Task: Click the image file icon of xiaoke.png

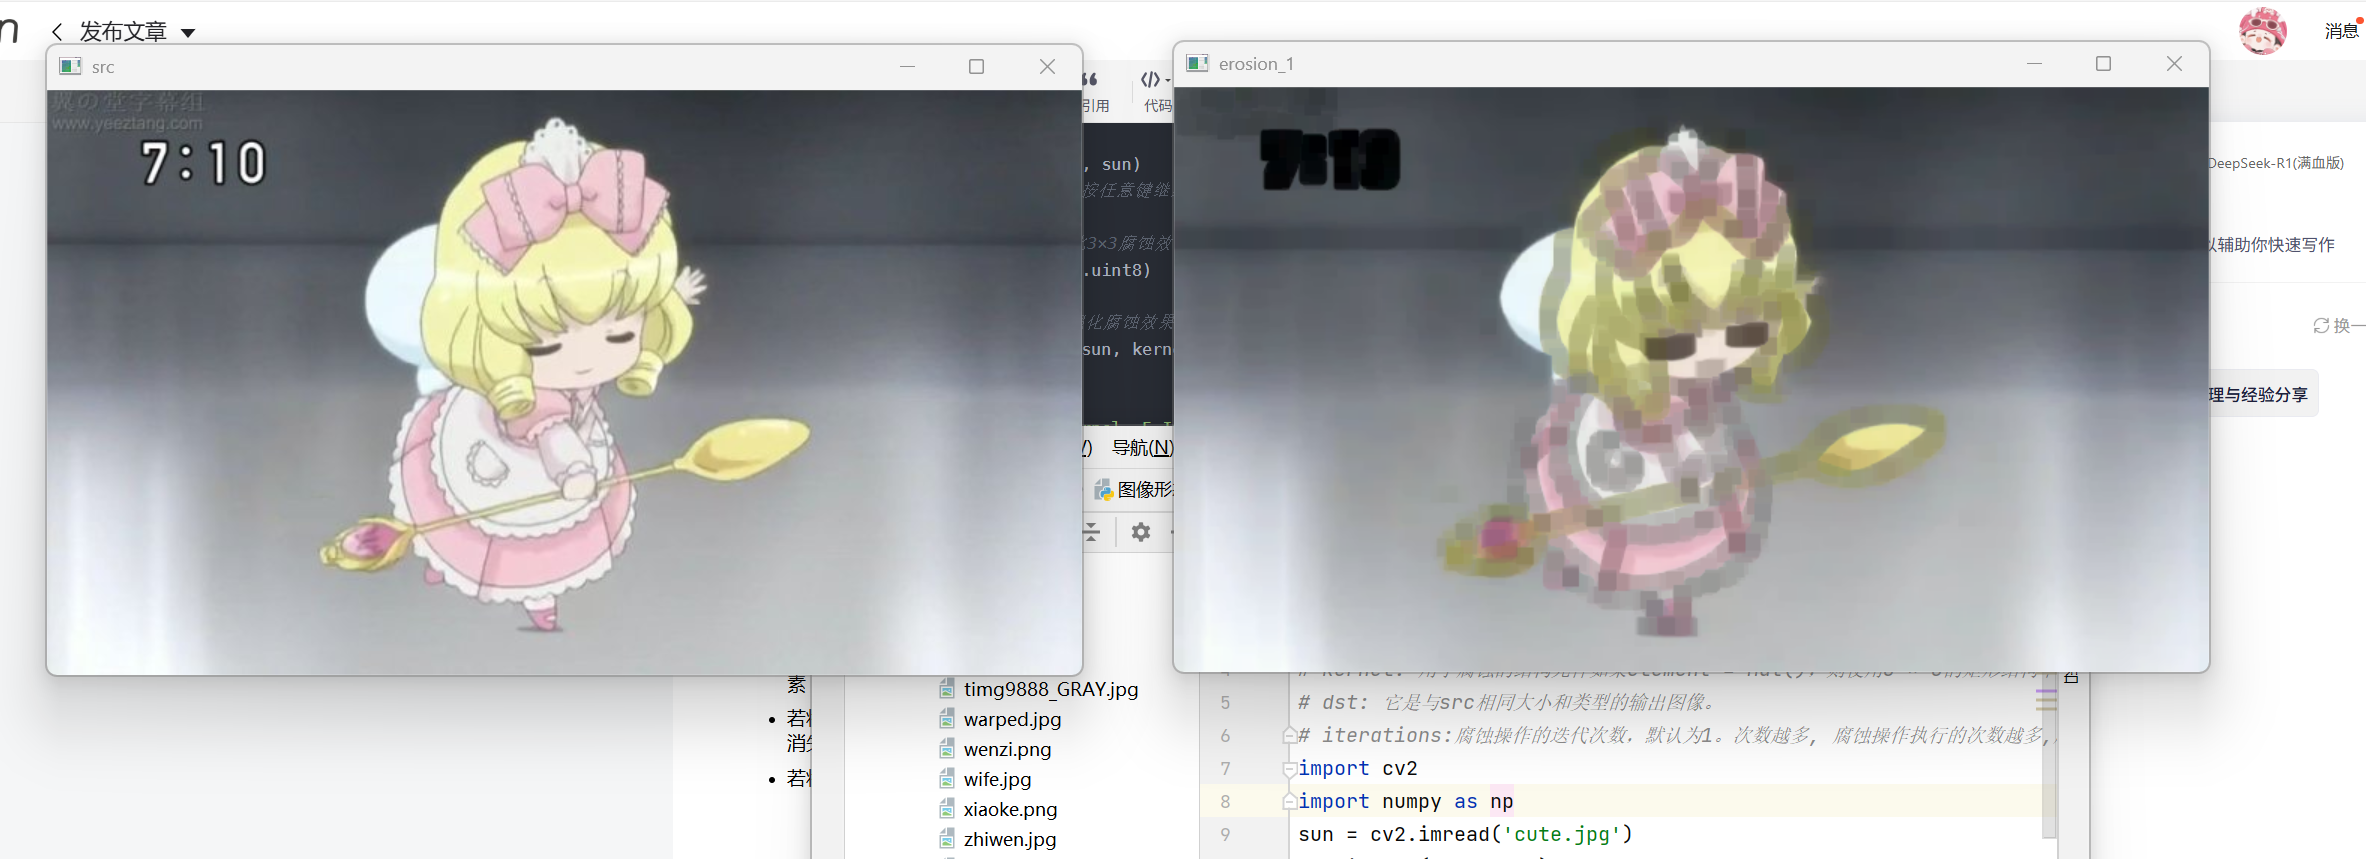Action: (x=947, y=809)
